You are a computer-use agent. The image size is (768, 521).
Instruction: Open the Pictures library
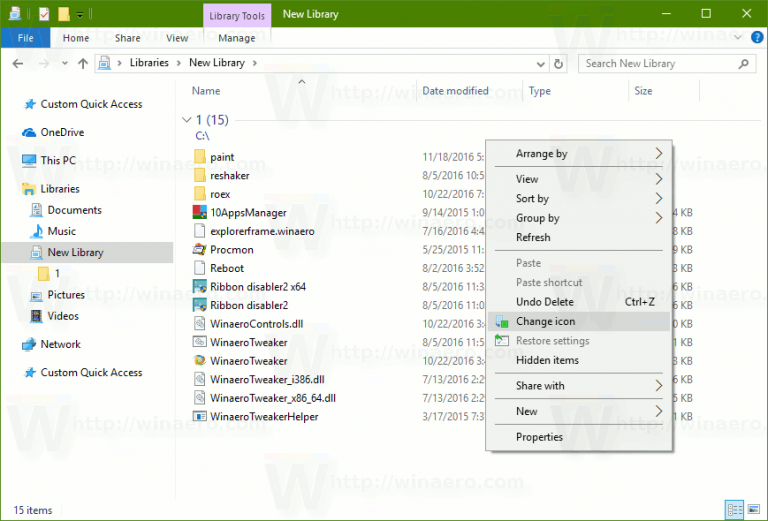coord(57,295)
